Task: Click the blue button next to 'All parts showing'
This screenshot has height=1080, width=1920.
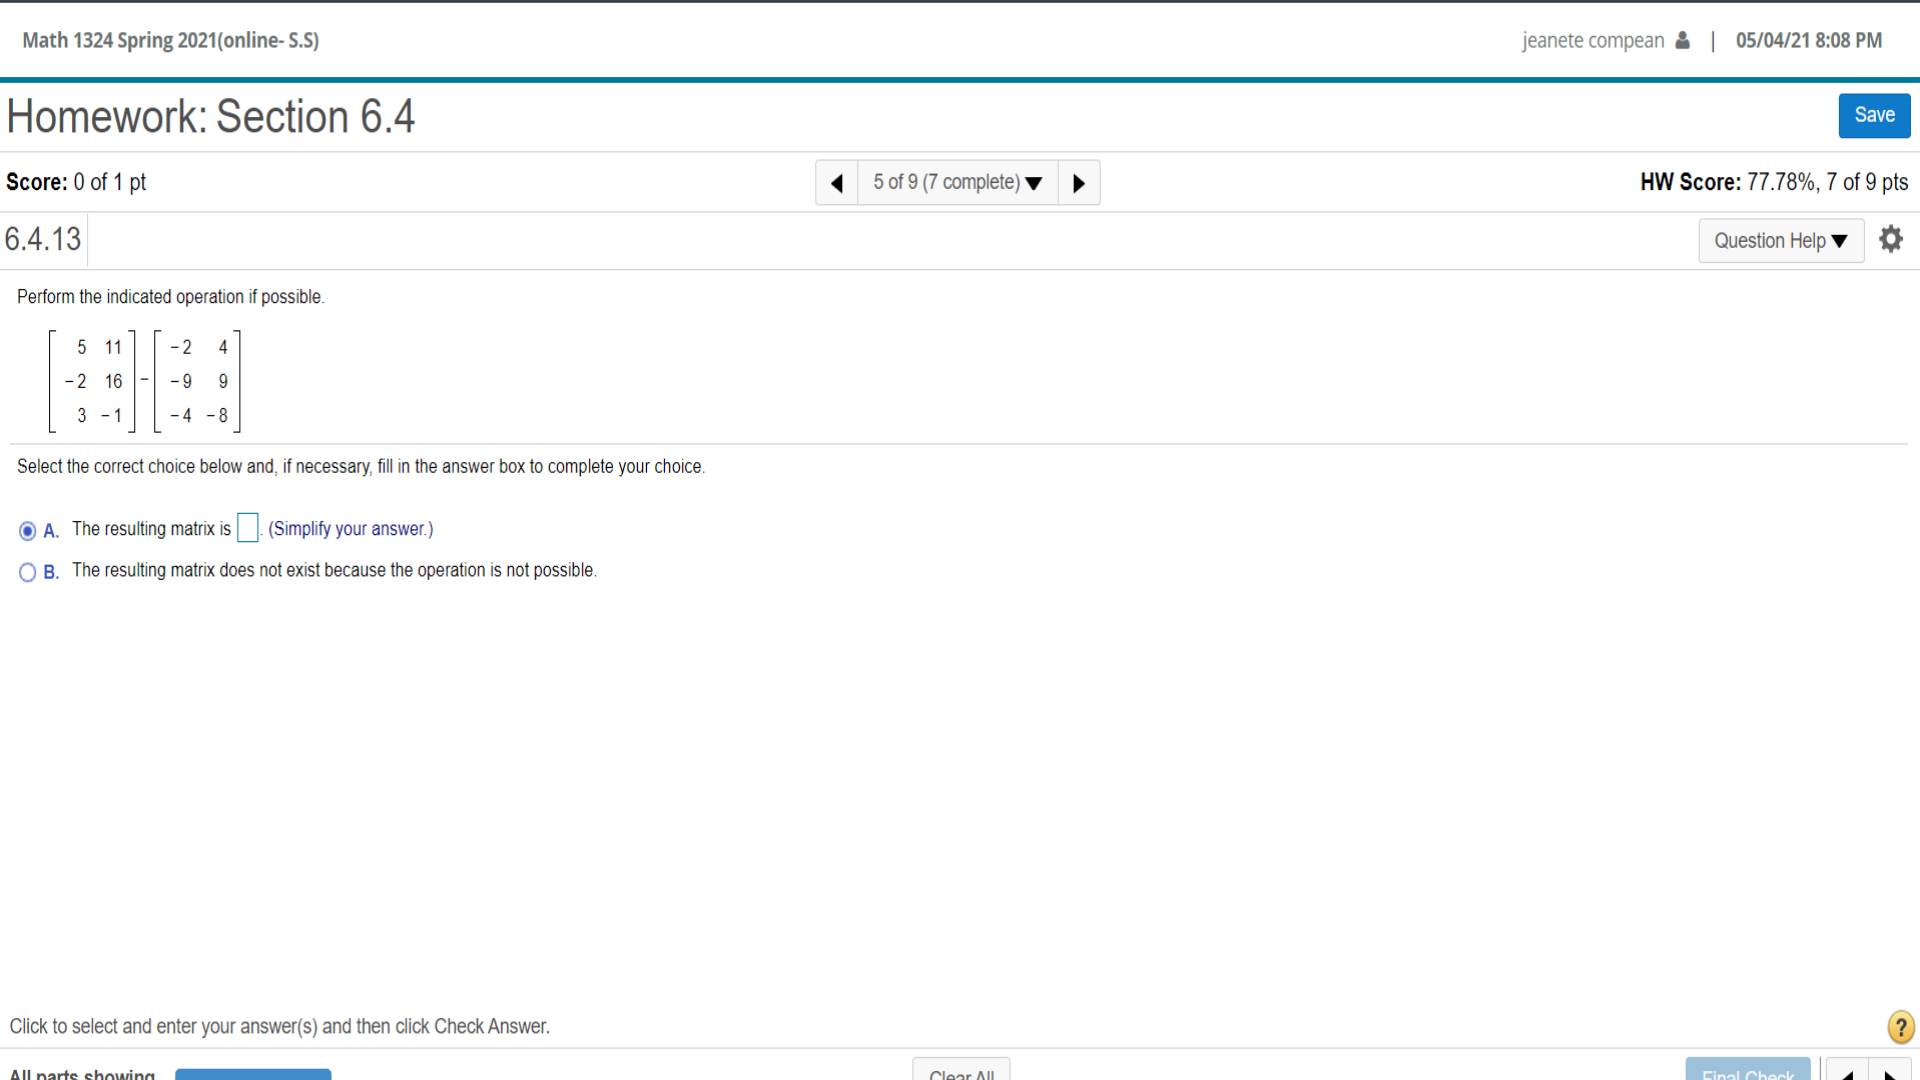Action: (x=252, y=1074)
